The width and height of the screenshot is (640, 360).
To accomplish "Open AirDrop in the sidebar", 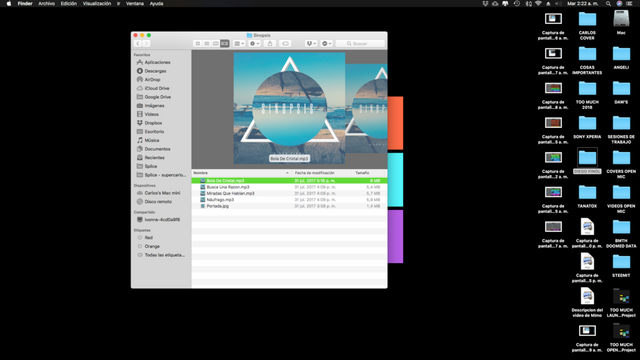I will pos(152,80).
